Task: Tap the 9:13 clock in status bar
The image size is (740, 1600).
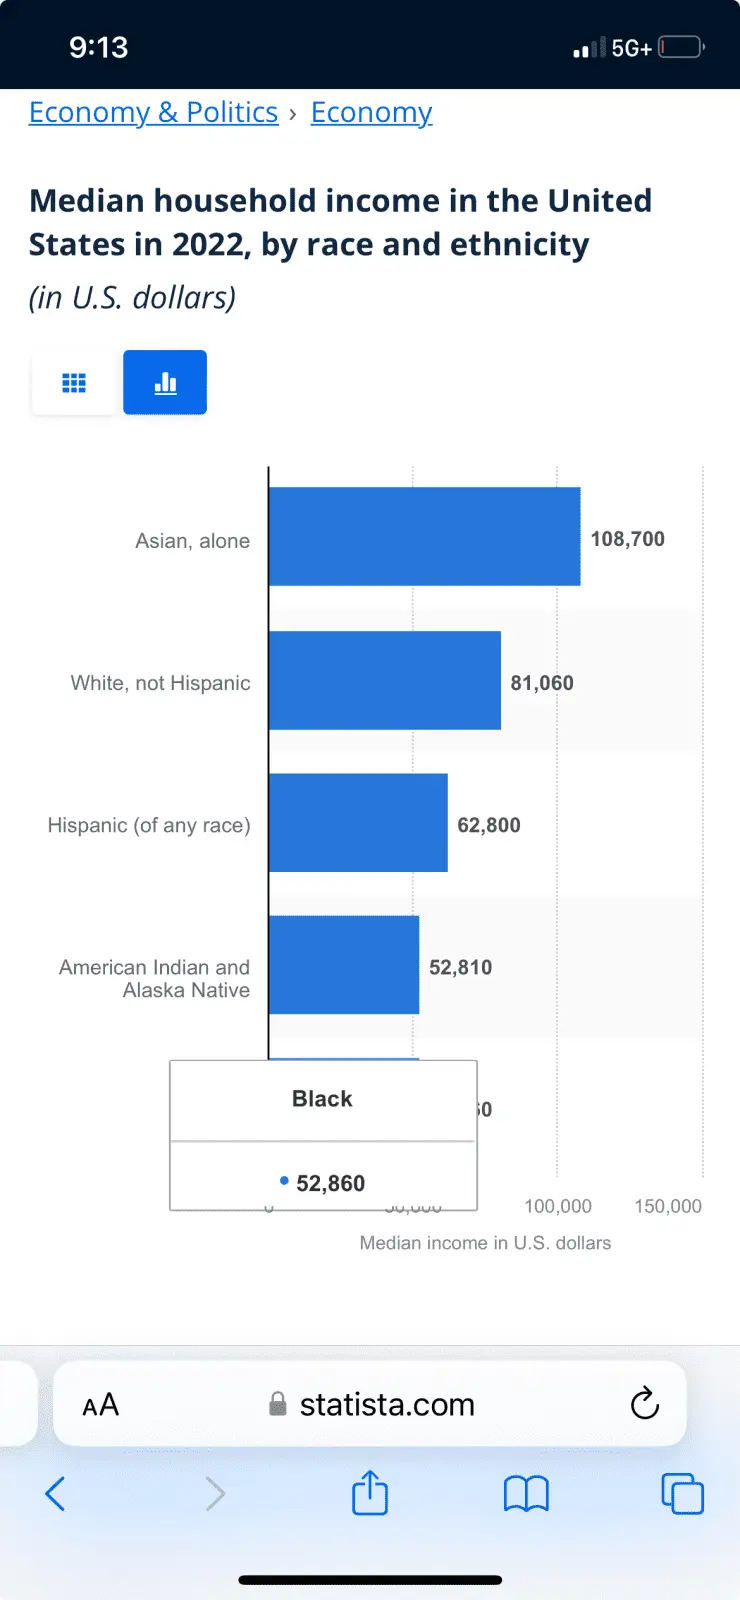Action: (98, 47)
